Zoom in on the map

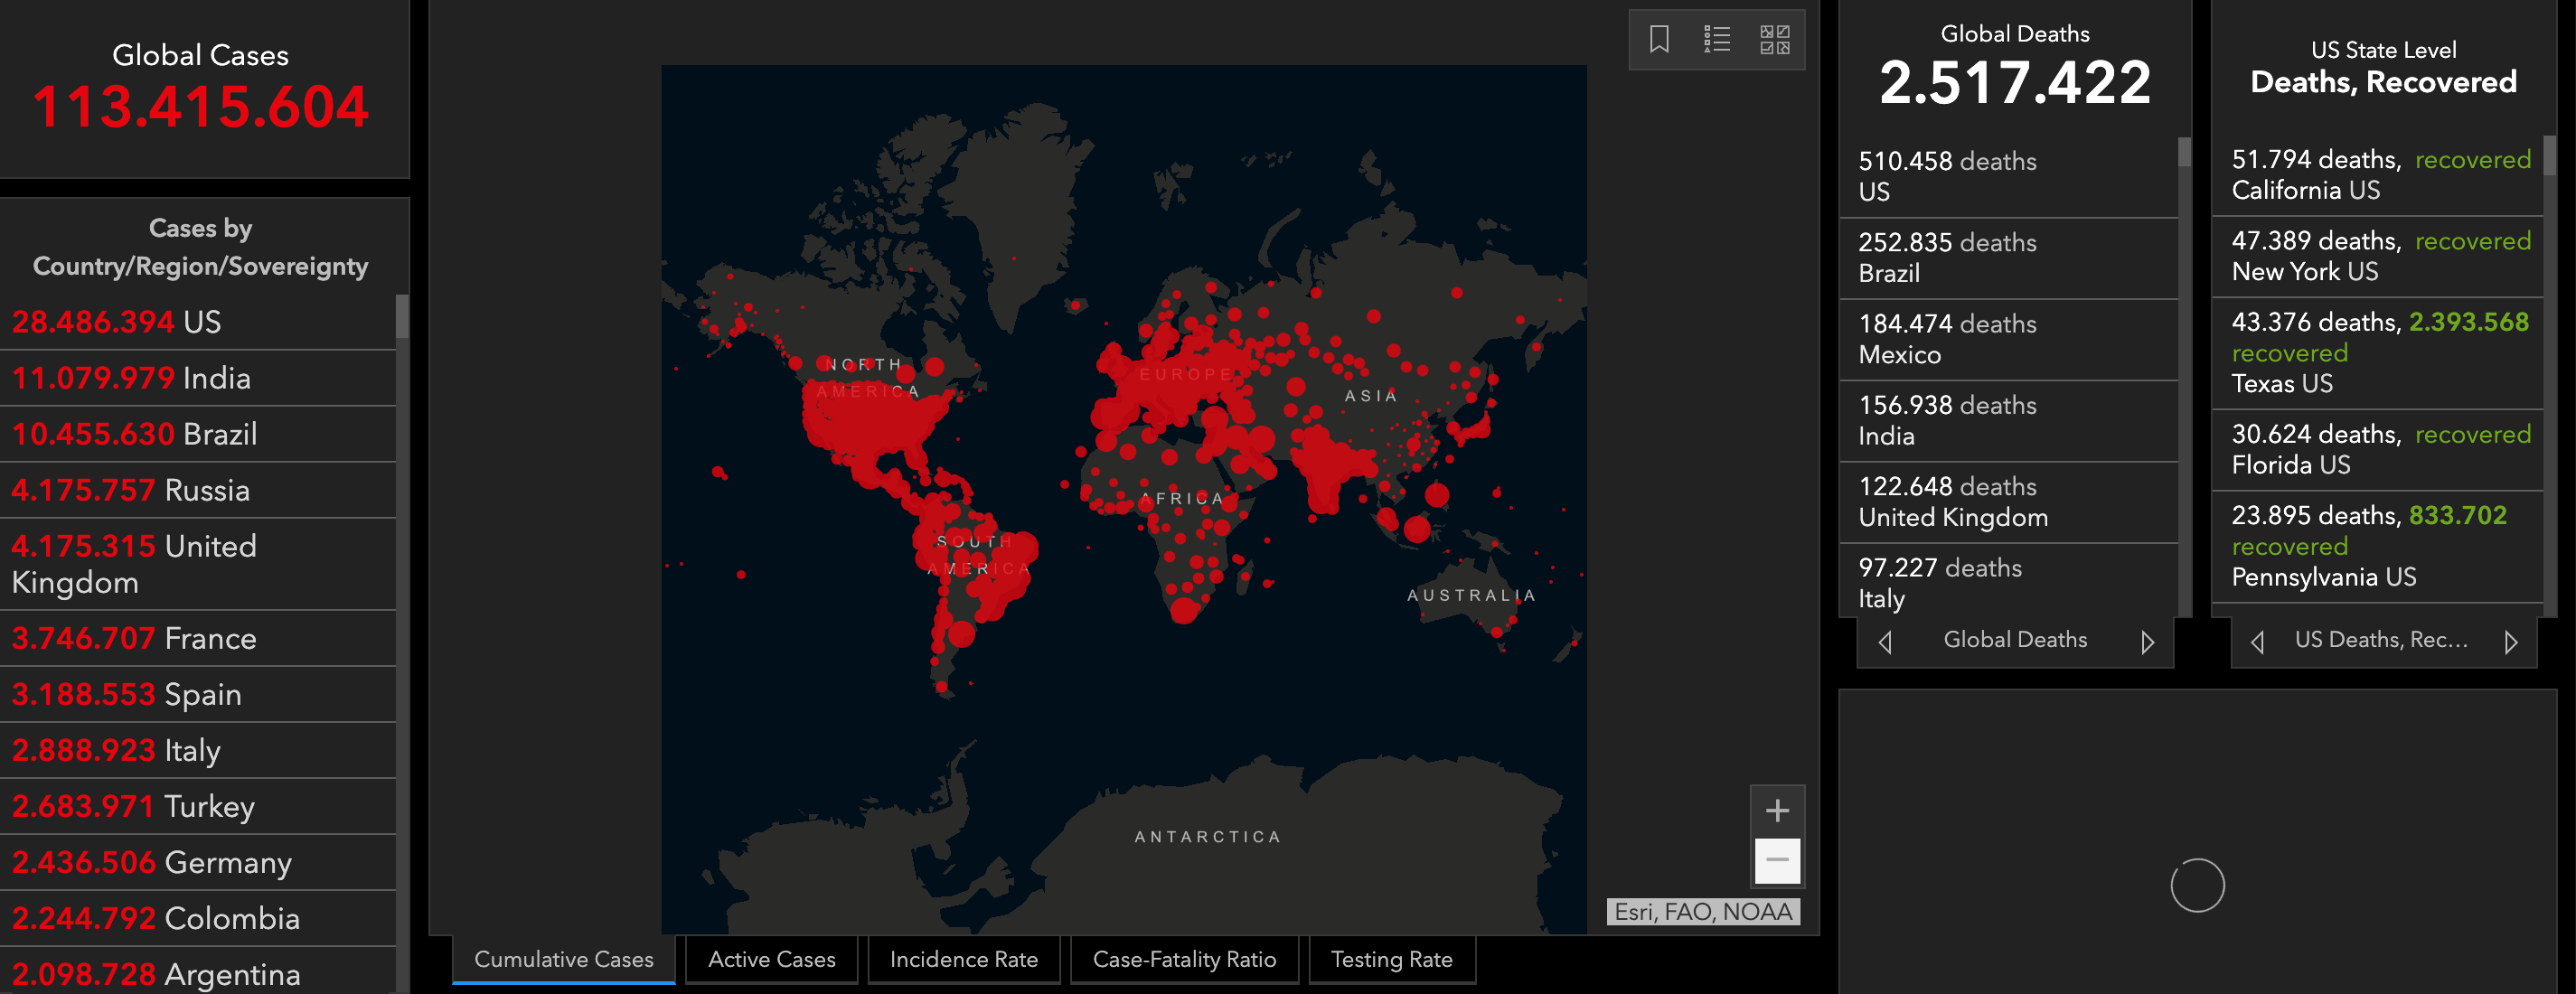(1777, 810)
